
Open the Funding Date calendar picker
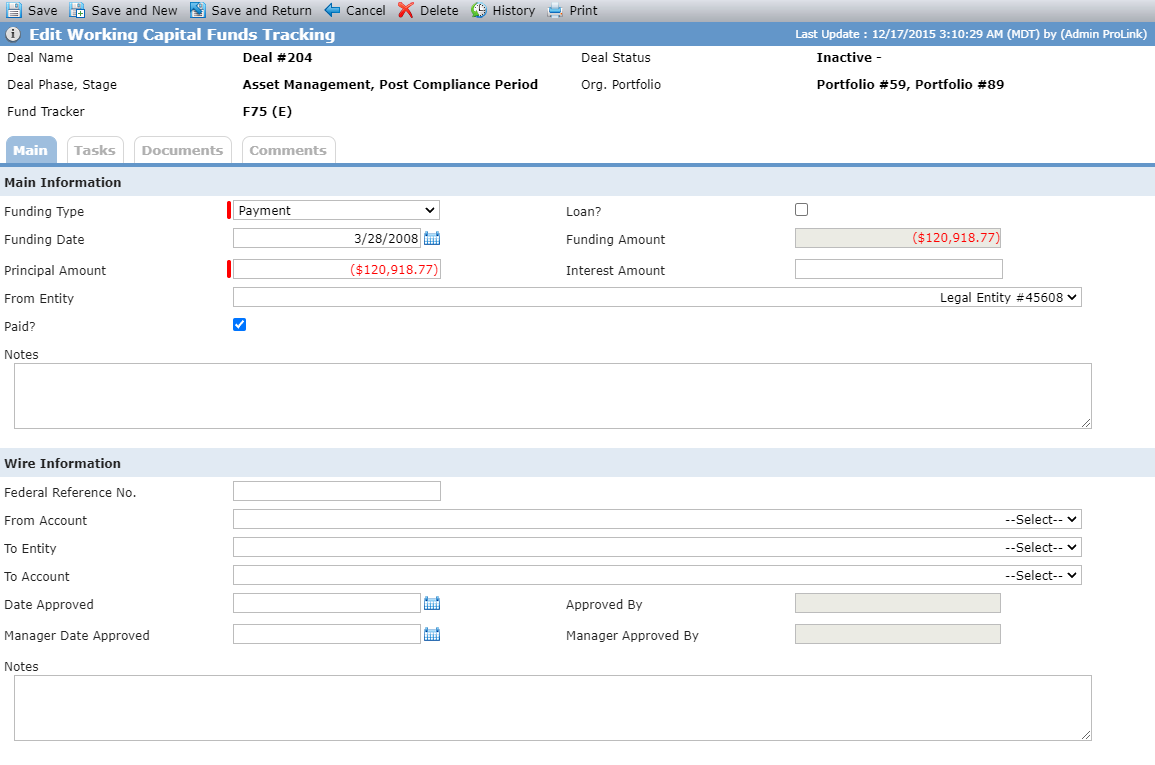click(432, 239)
